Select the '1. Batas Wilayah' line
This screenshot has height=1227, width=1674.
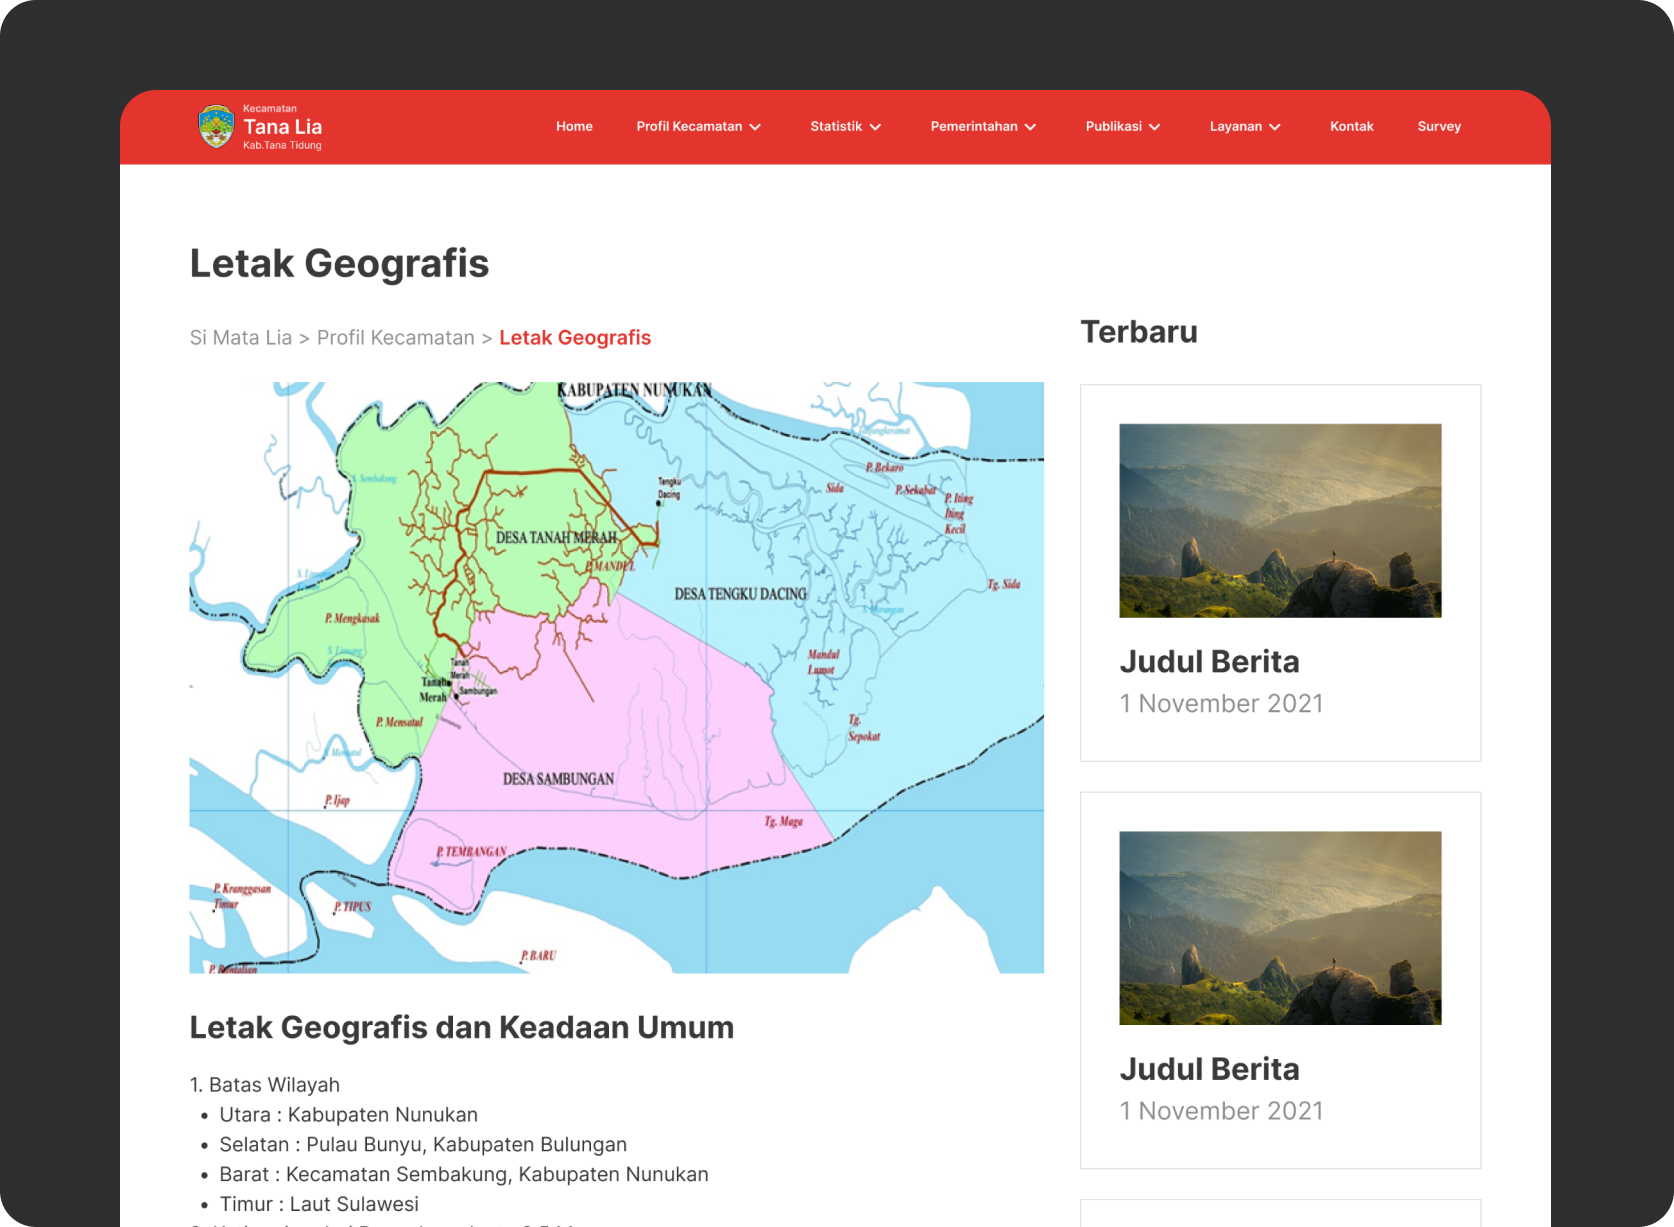click(x=265, y=1085)
